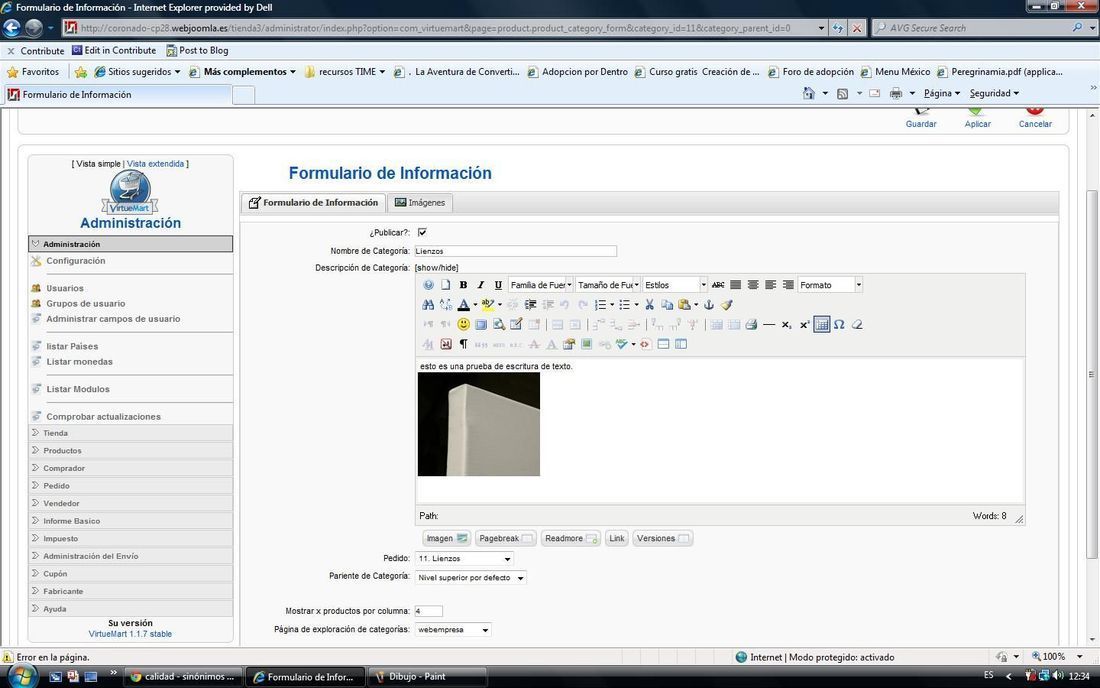
Task: Click the text color A swatch
Action: click(463, 304)
